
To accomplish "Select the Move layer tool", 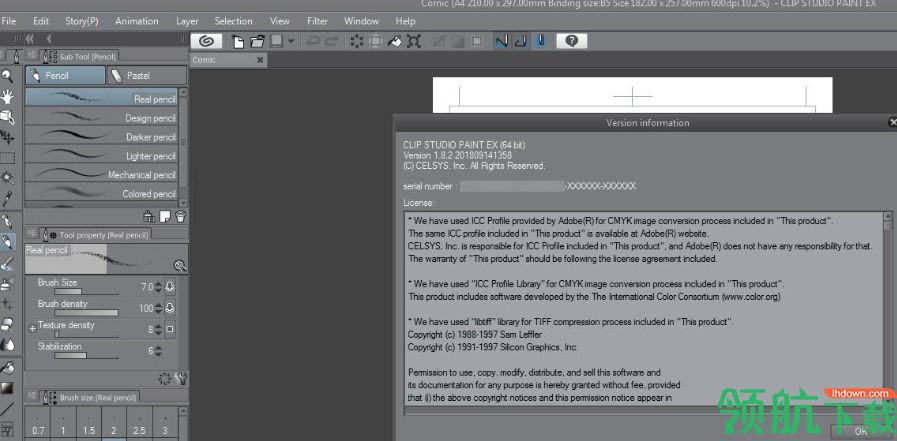I will pos(7,137).
